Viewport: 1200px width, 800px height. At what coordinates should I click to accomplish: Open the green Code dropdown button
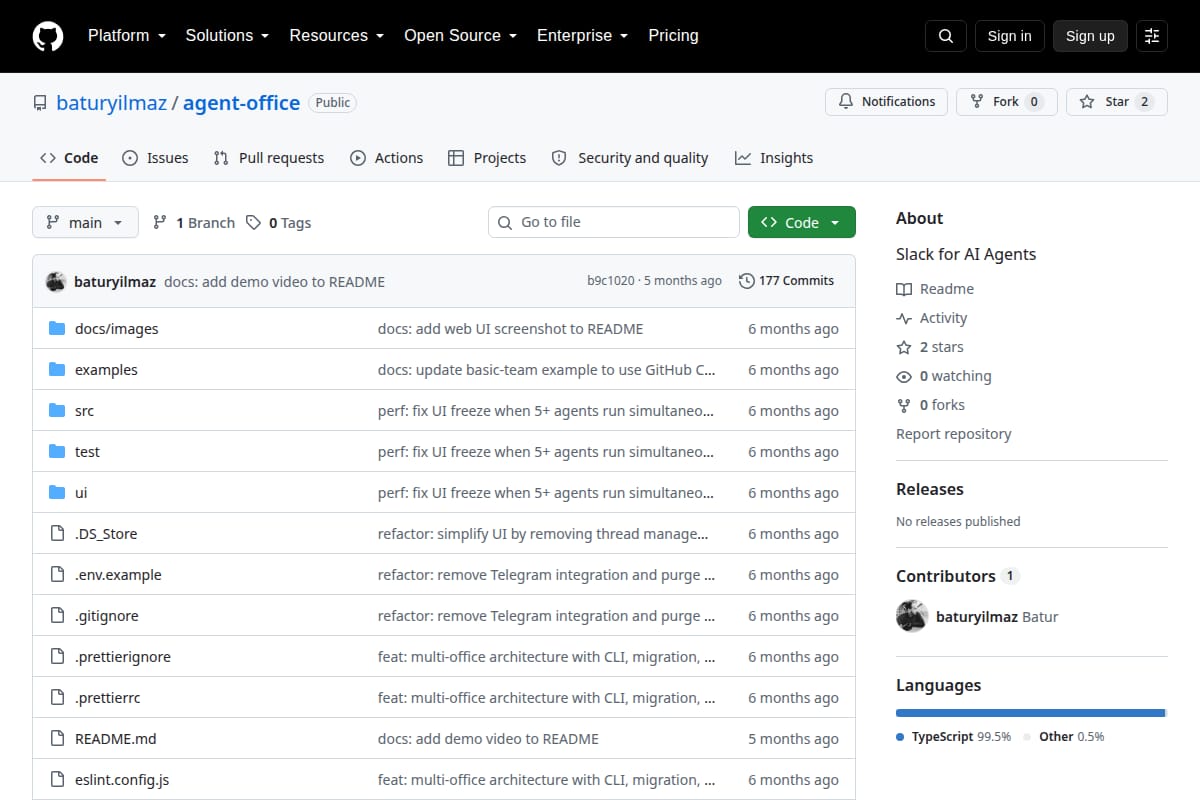point(801,222)
